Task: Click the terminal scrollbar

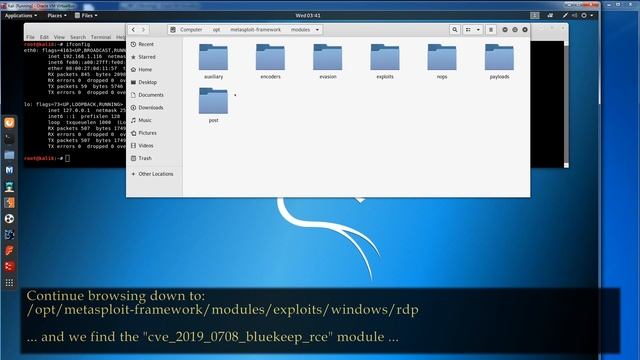Action: click(x=566, y=104)
